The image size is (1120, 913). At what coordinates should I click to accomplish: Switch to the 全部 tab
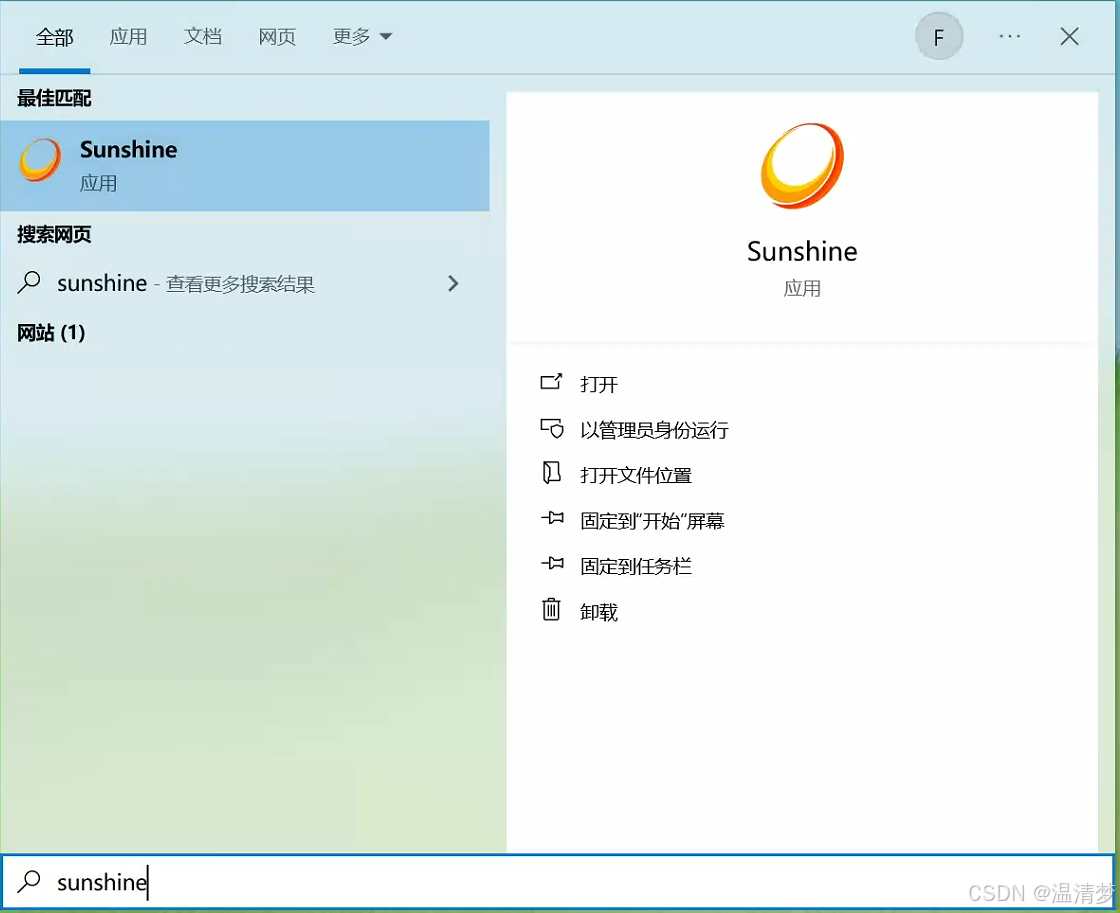click(54, 37)
